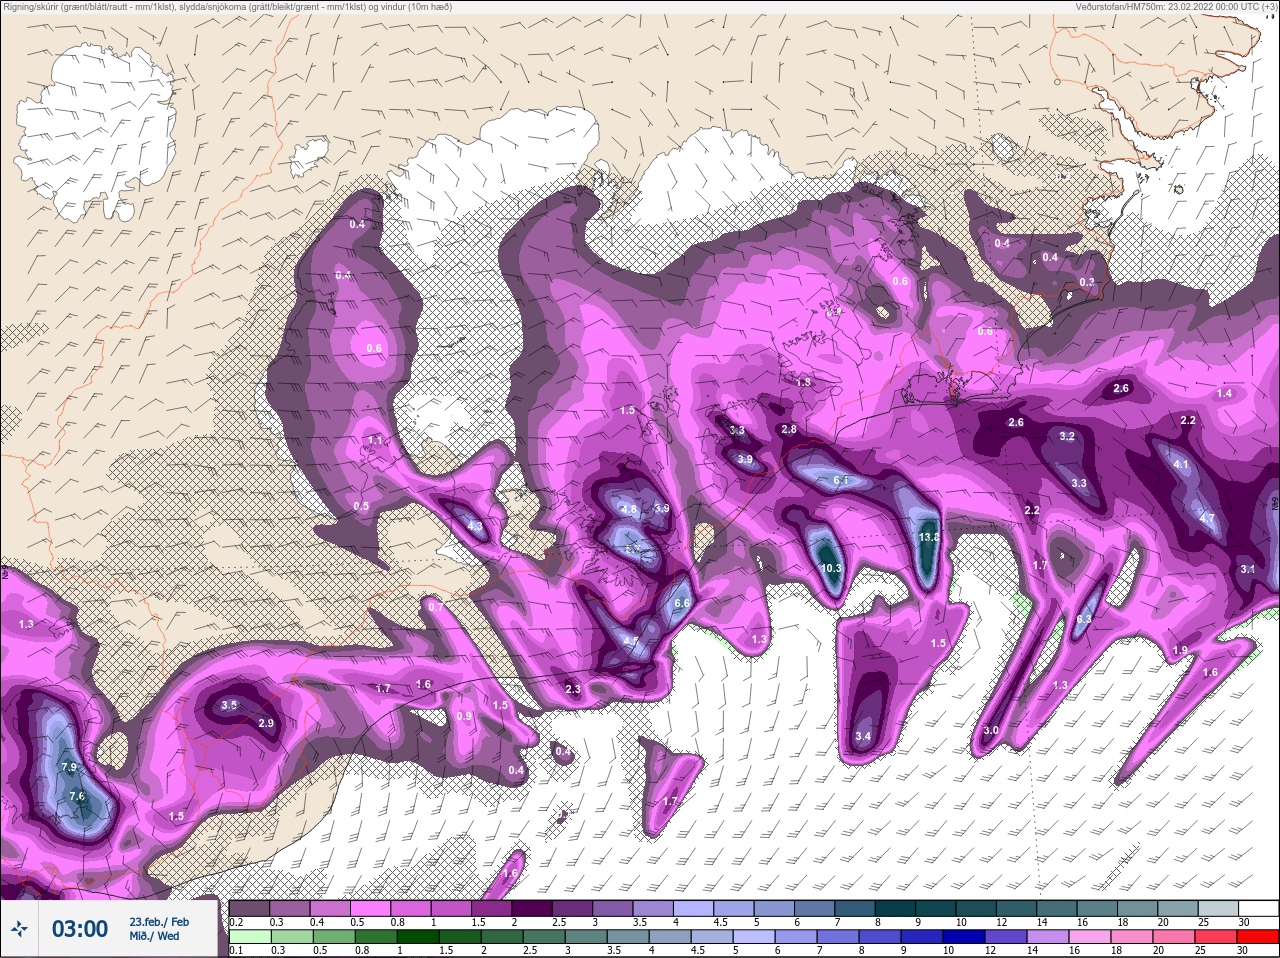
Task: Click the '23.feb./ Feb' date label
Action: point(158,922)
